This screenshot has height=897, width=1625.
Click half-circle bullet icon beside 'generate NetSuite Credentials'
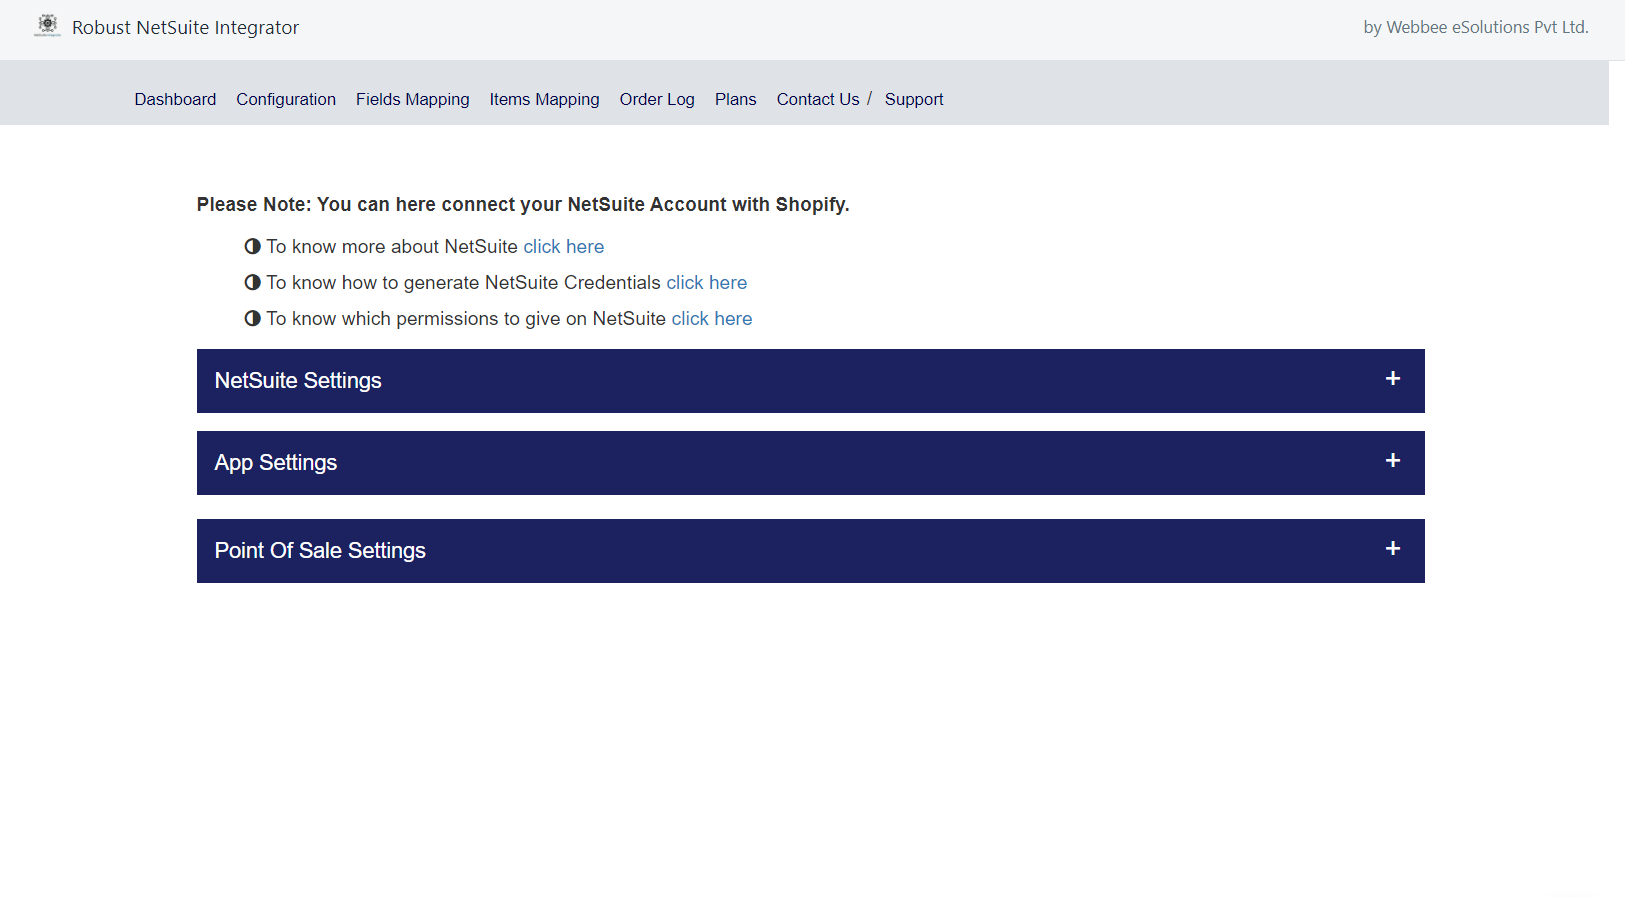point(252,282)
